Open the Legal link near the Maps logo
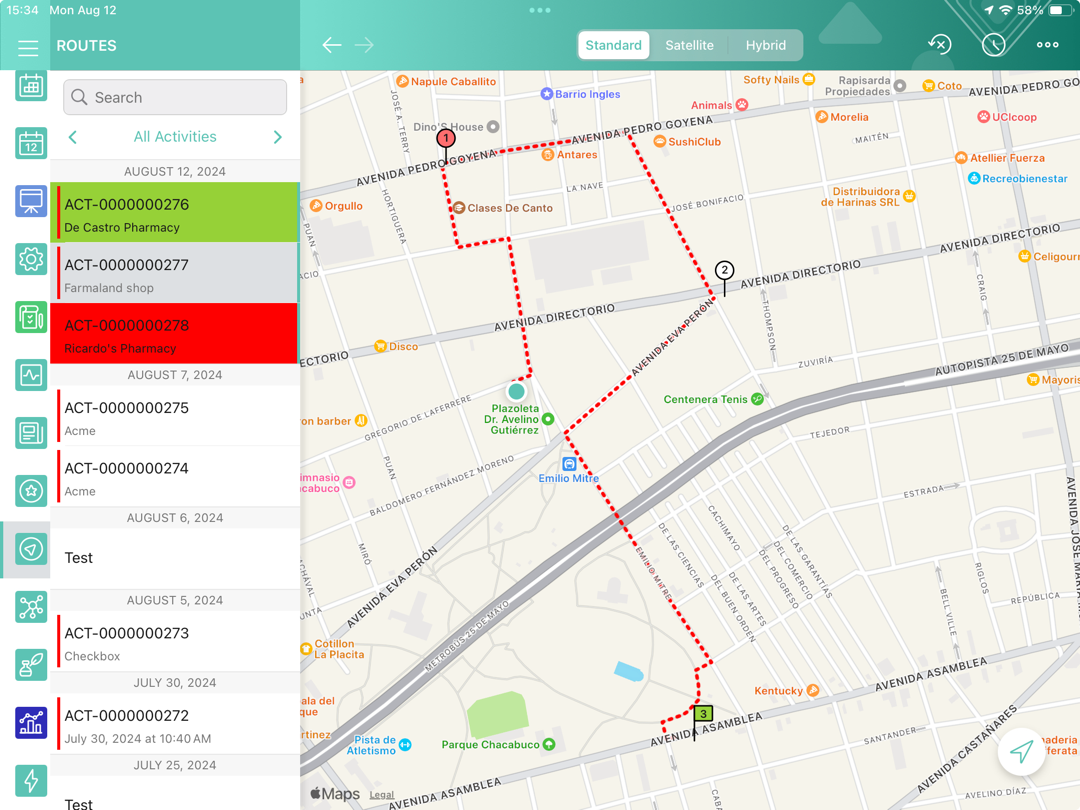The height and width of the screenshot is (810, 1080). click(382, 794)
